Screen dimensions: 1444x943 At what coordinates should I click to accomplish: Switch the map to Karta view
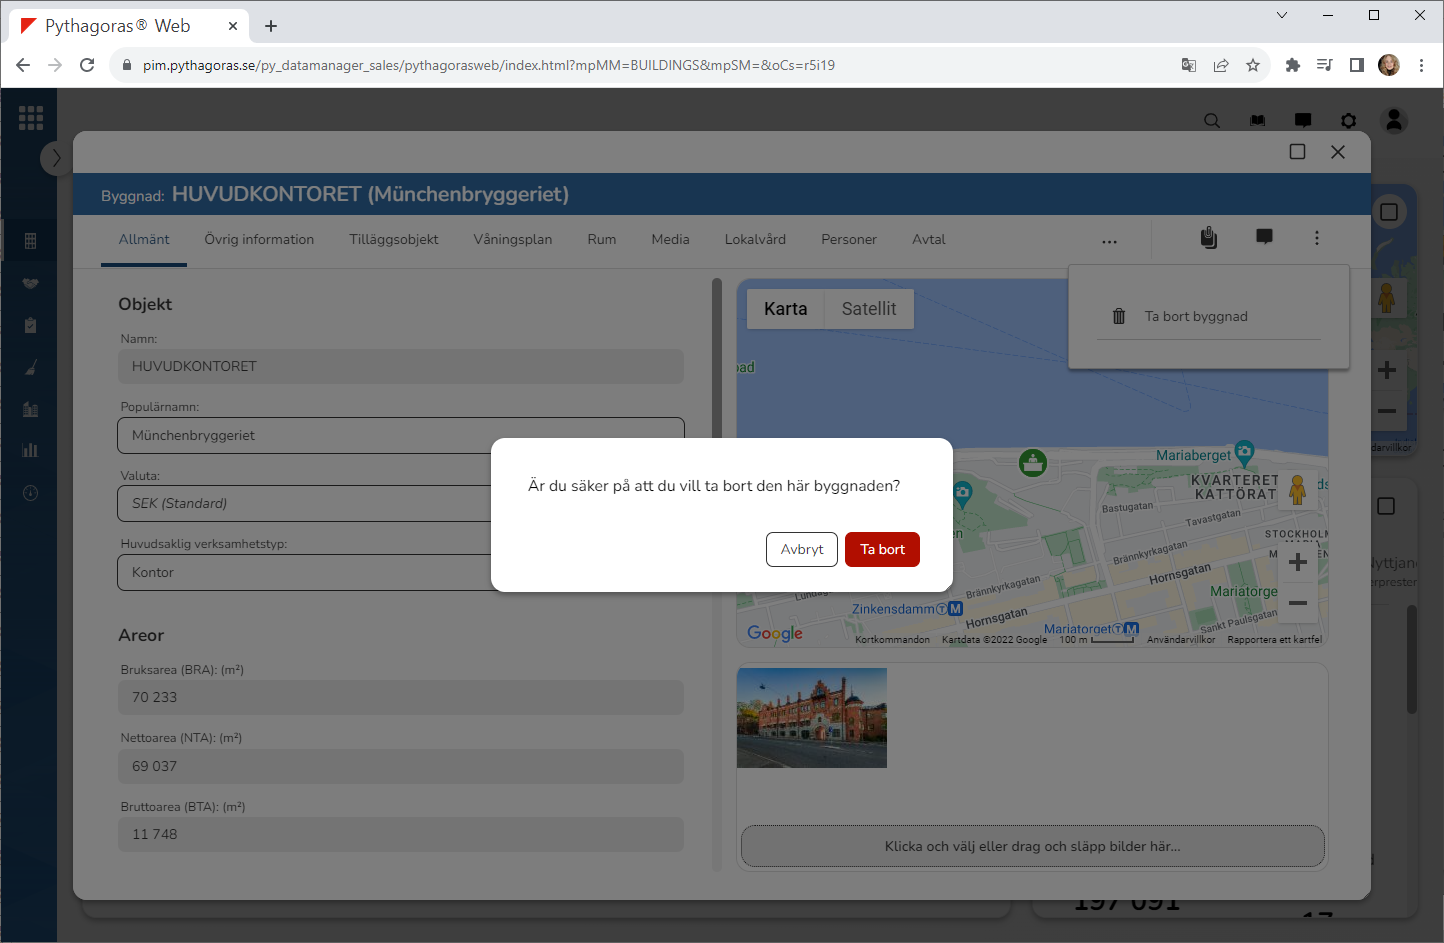(785, 309)
